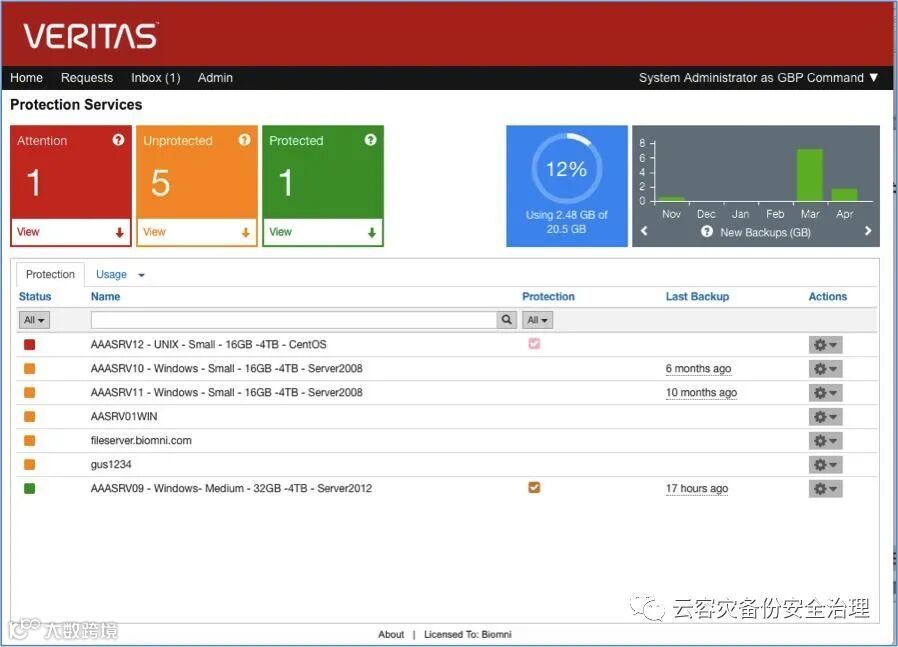This screenshot has width=898, height=647.
Task: Show next months in backups chart
Action: click(868, 231)
